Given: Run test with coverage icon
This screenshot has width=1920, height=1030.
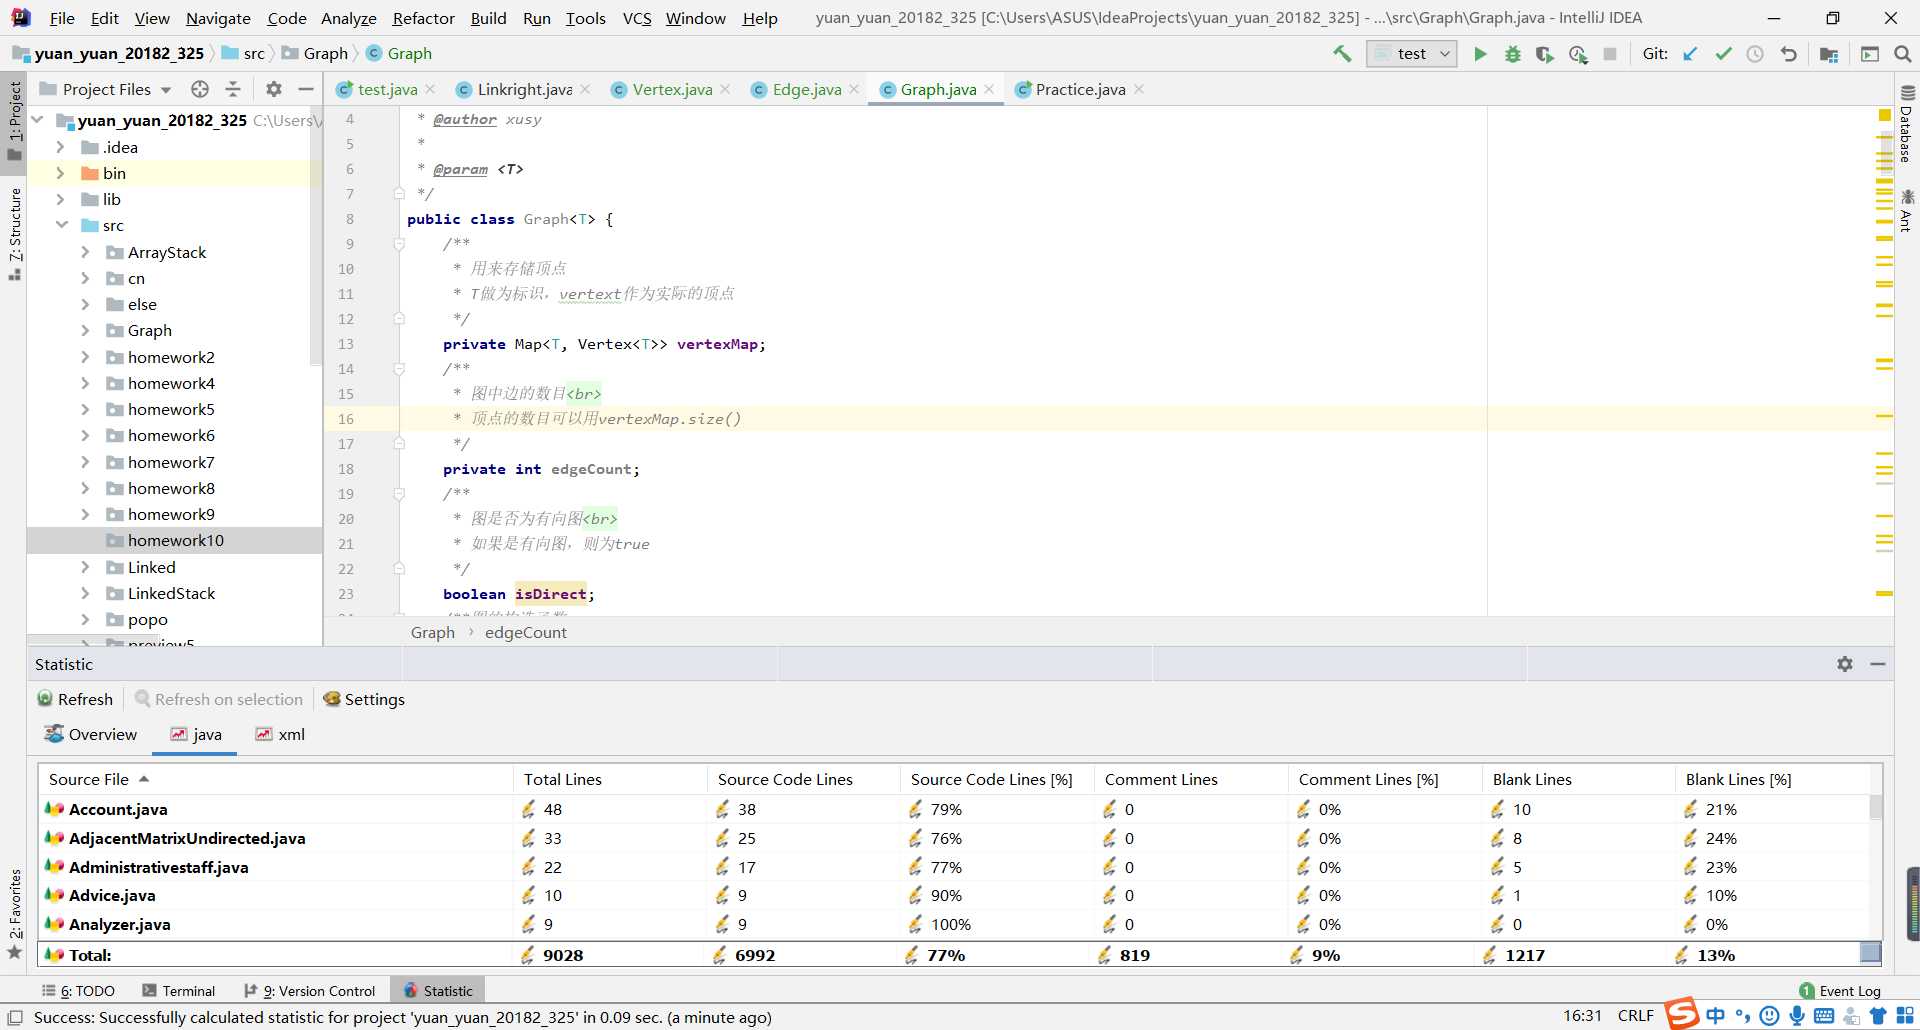Looking at the screenshot, I should pyautogui.click(x=1545, y=54).
